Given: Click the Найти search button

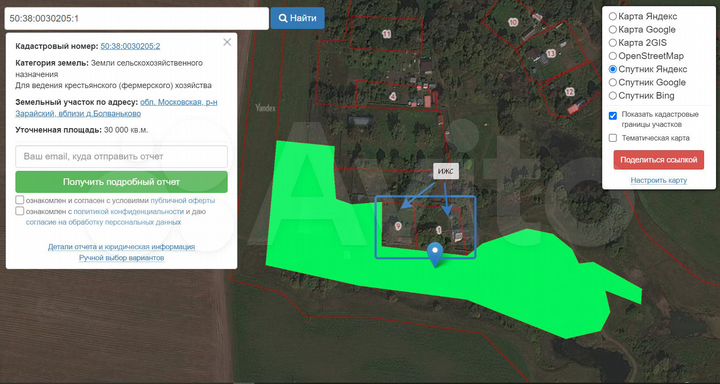Looking at the screenshot, I should 297,18.
